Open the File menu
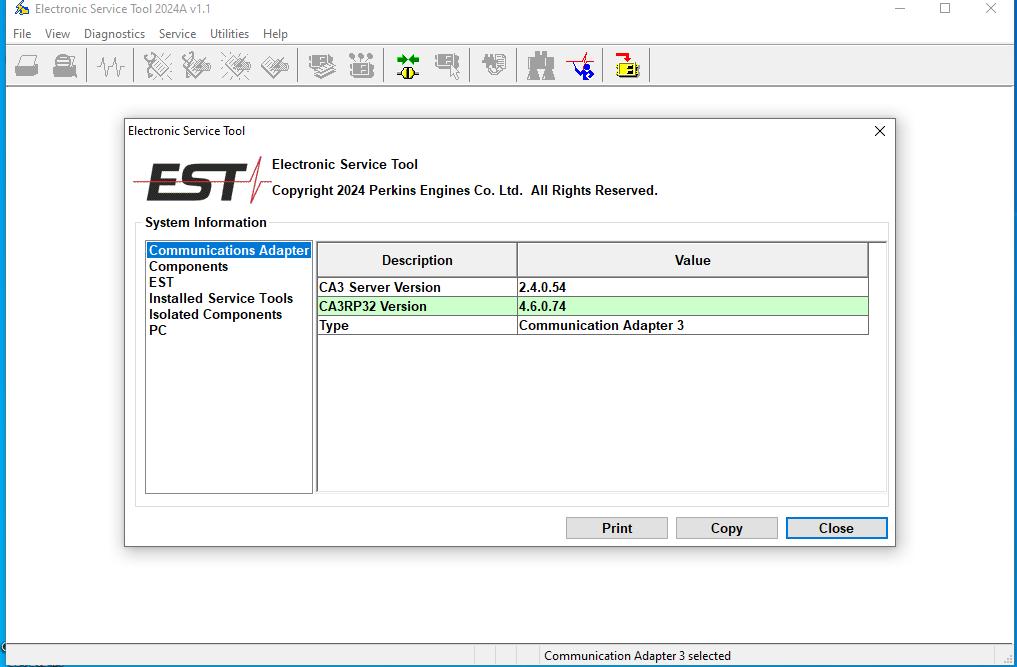 point(22,34)
